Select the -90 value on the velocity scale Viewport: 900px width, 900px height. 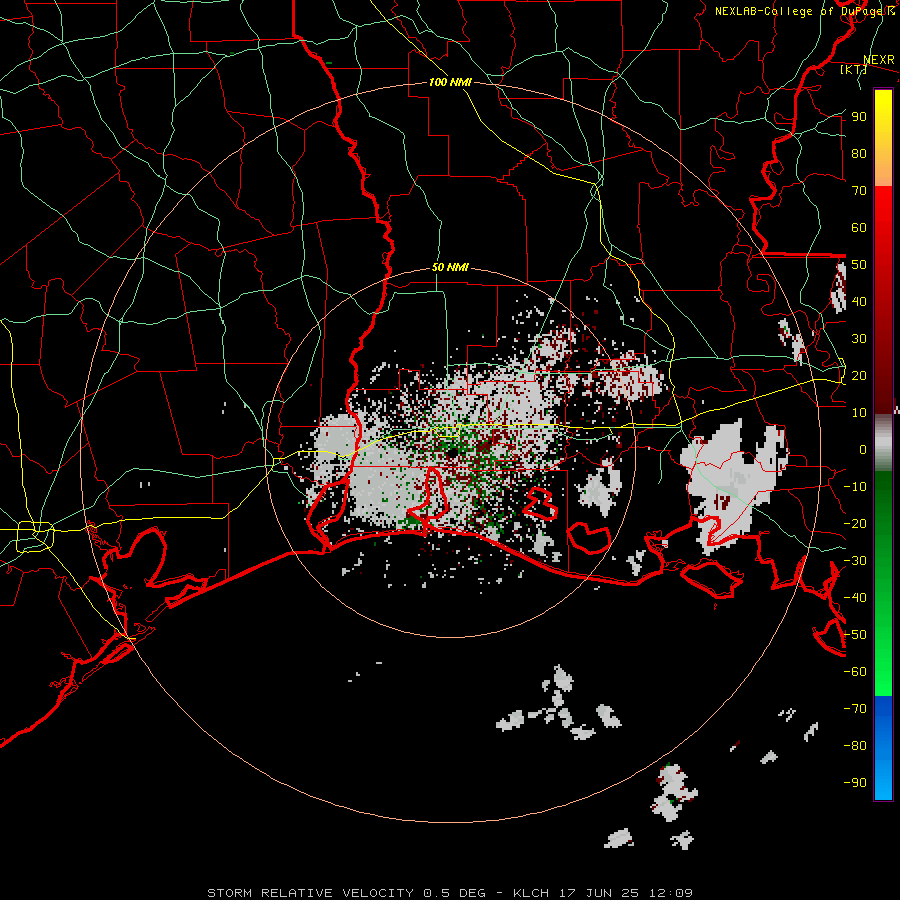(855, 783)
